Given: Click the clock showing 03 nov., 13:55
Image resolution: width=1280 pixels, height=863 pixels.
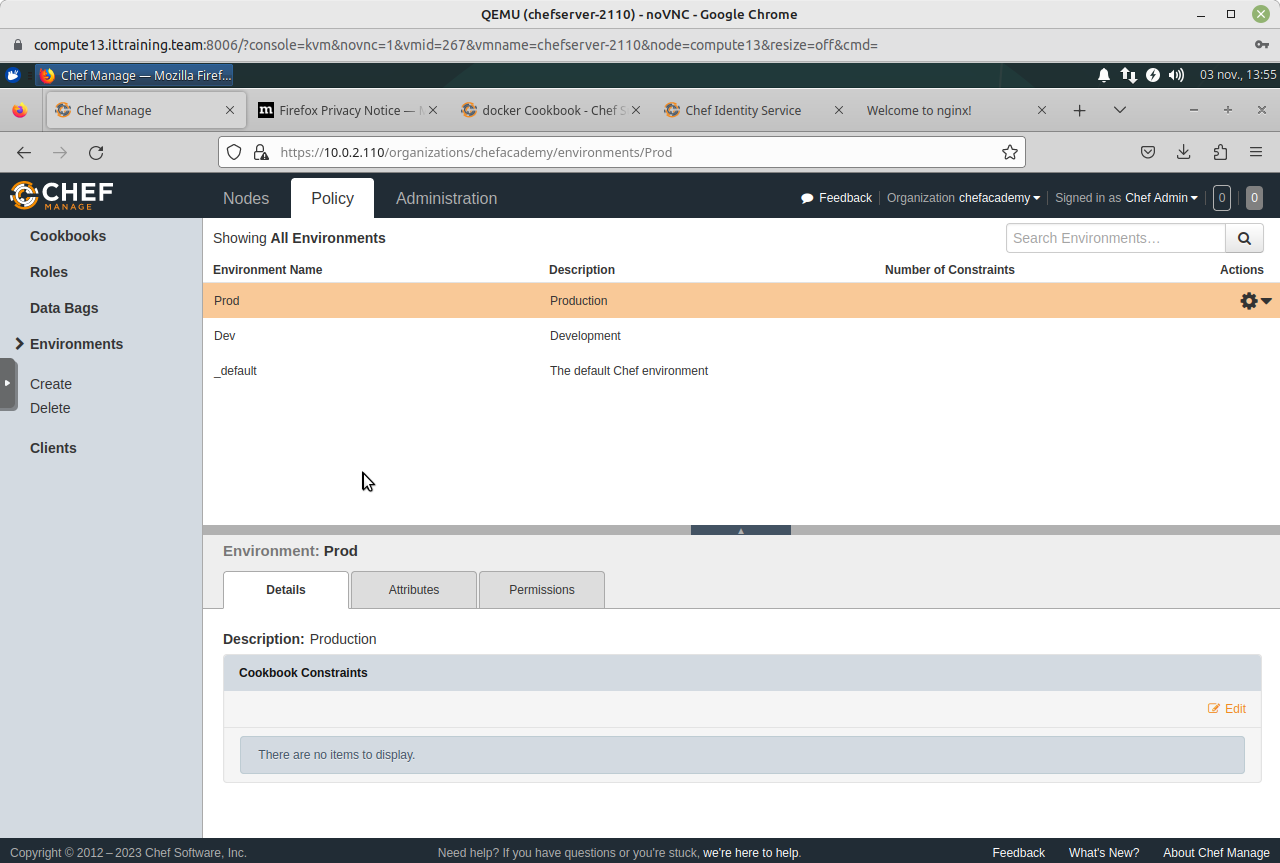Looking at the screenshot, I should click(x=1238, y=75).
